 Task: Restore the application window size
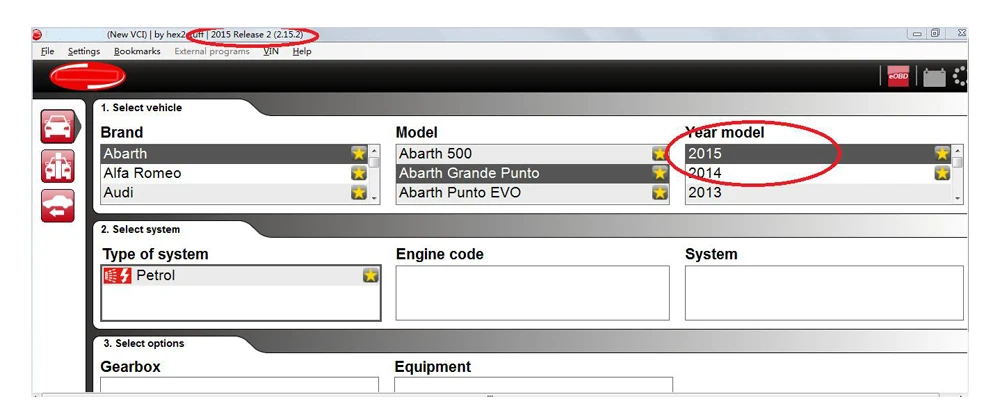tap(936, 34)
